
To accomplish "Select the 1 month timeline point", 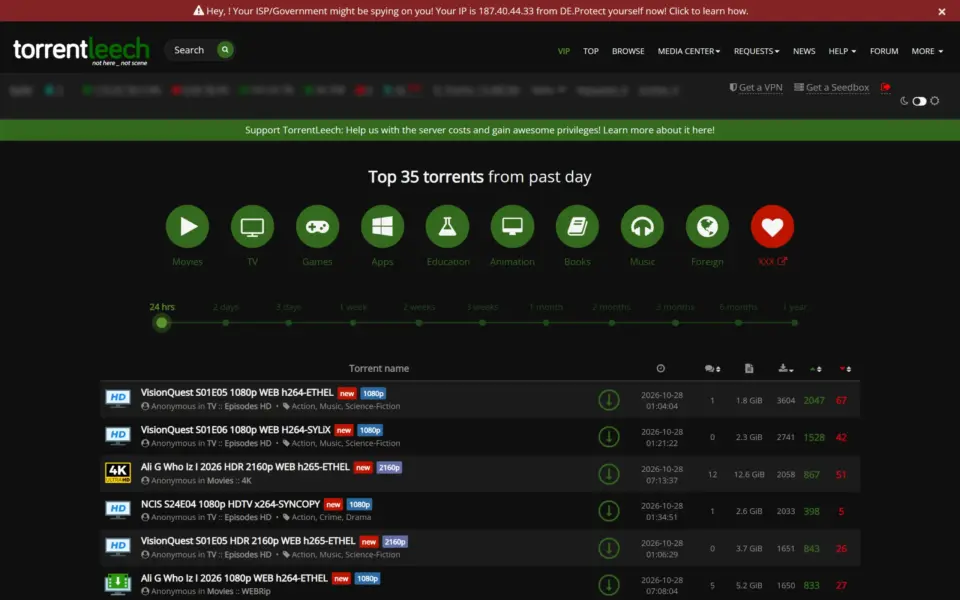I will tap(546, 323).
